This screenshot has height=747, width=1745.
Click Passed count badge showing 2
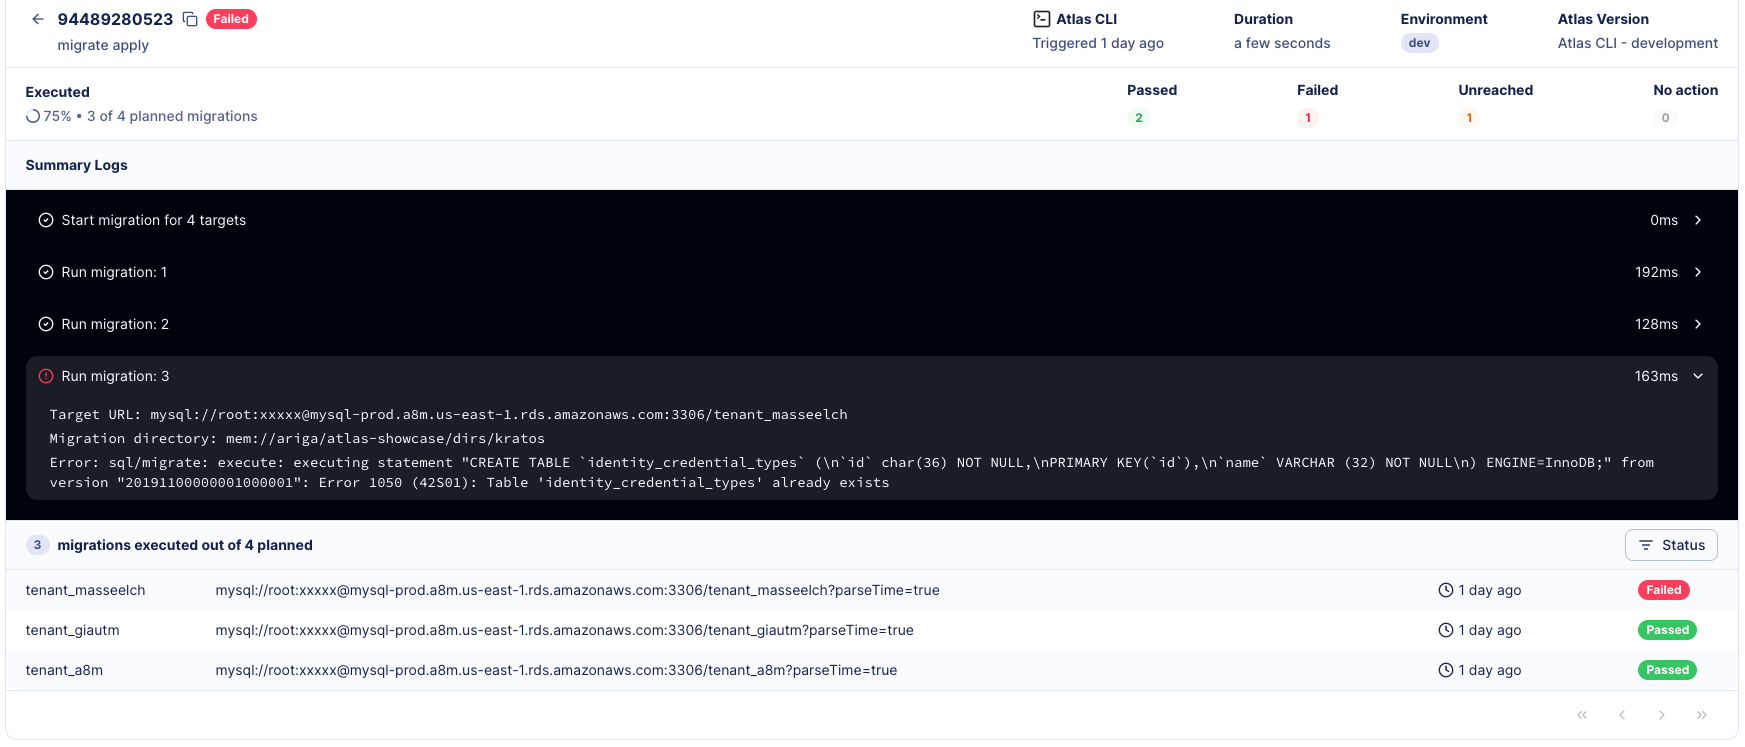click(1139, 118)
